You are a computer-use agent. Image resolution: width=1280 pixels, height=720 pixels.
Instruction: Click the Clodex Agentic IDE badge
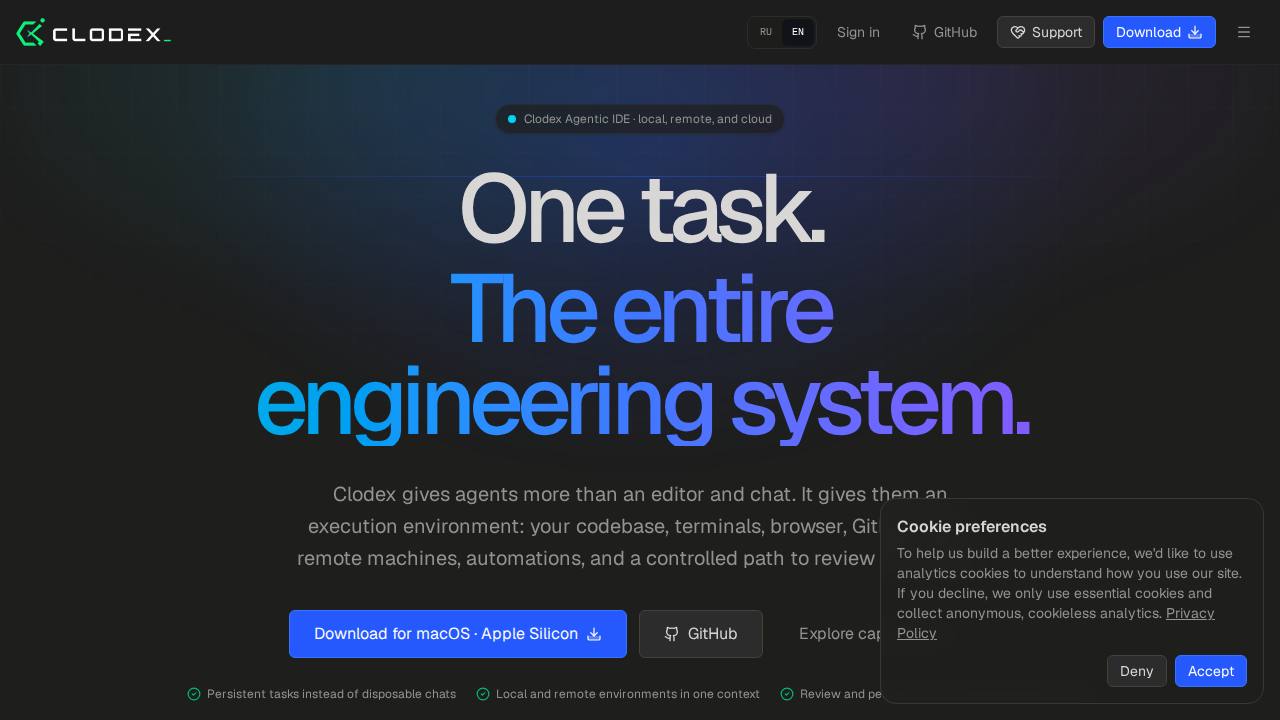(640, 119)
